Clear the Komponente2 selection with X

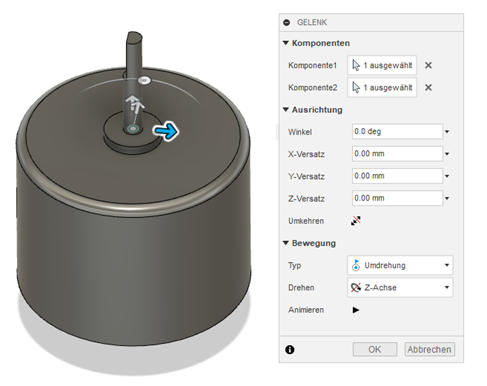pyautogui.click(x=428, y=88)
